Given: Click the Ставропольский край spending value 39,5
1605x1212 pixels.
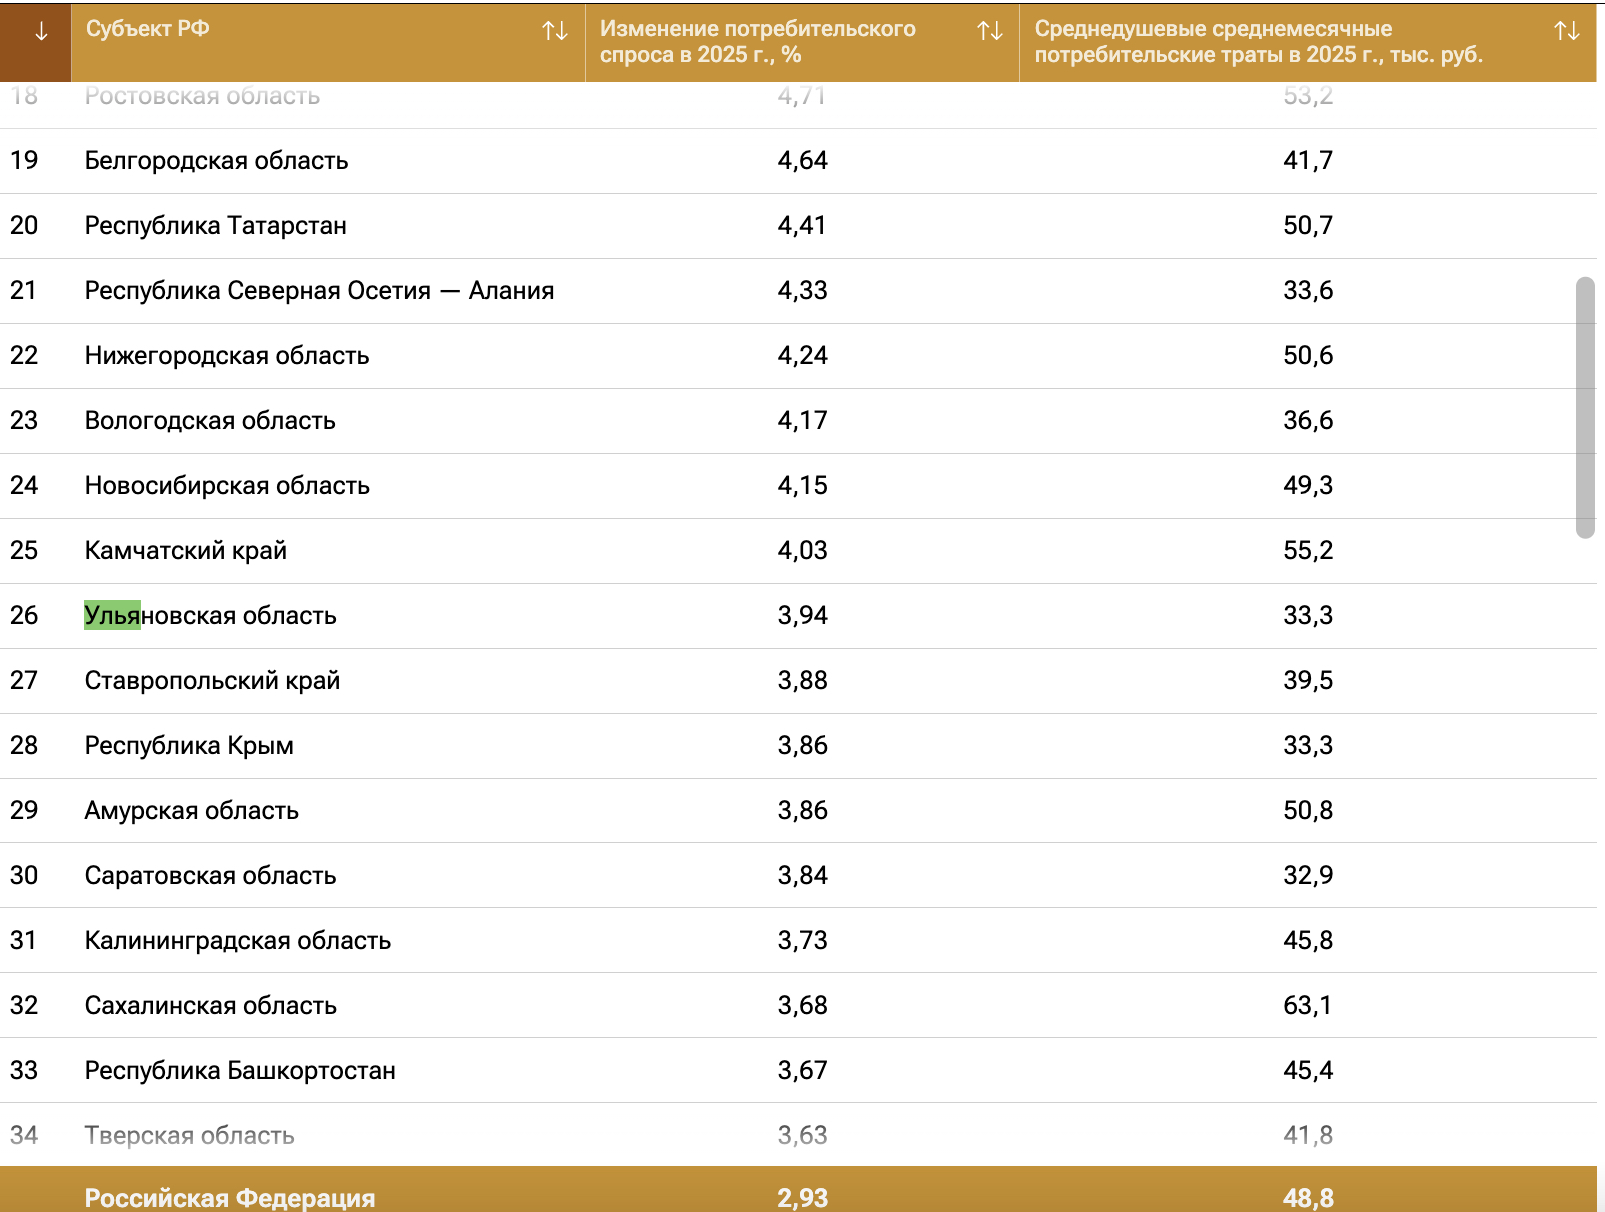Looking at the screenshot, I should 1307,681.
